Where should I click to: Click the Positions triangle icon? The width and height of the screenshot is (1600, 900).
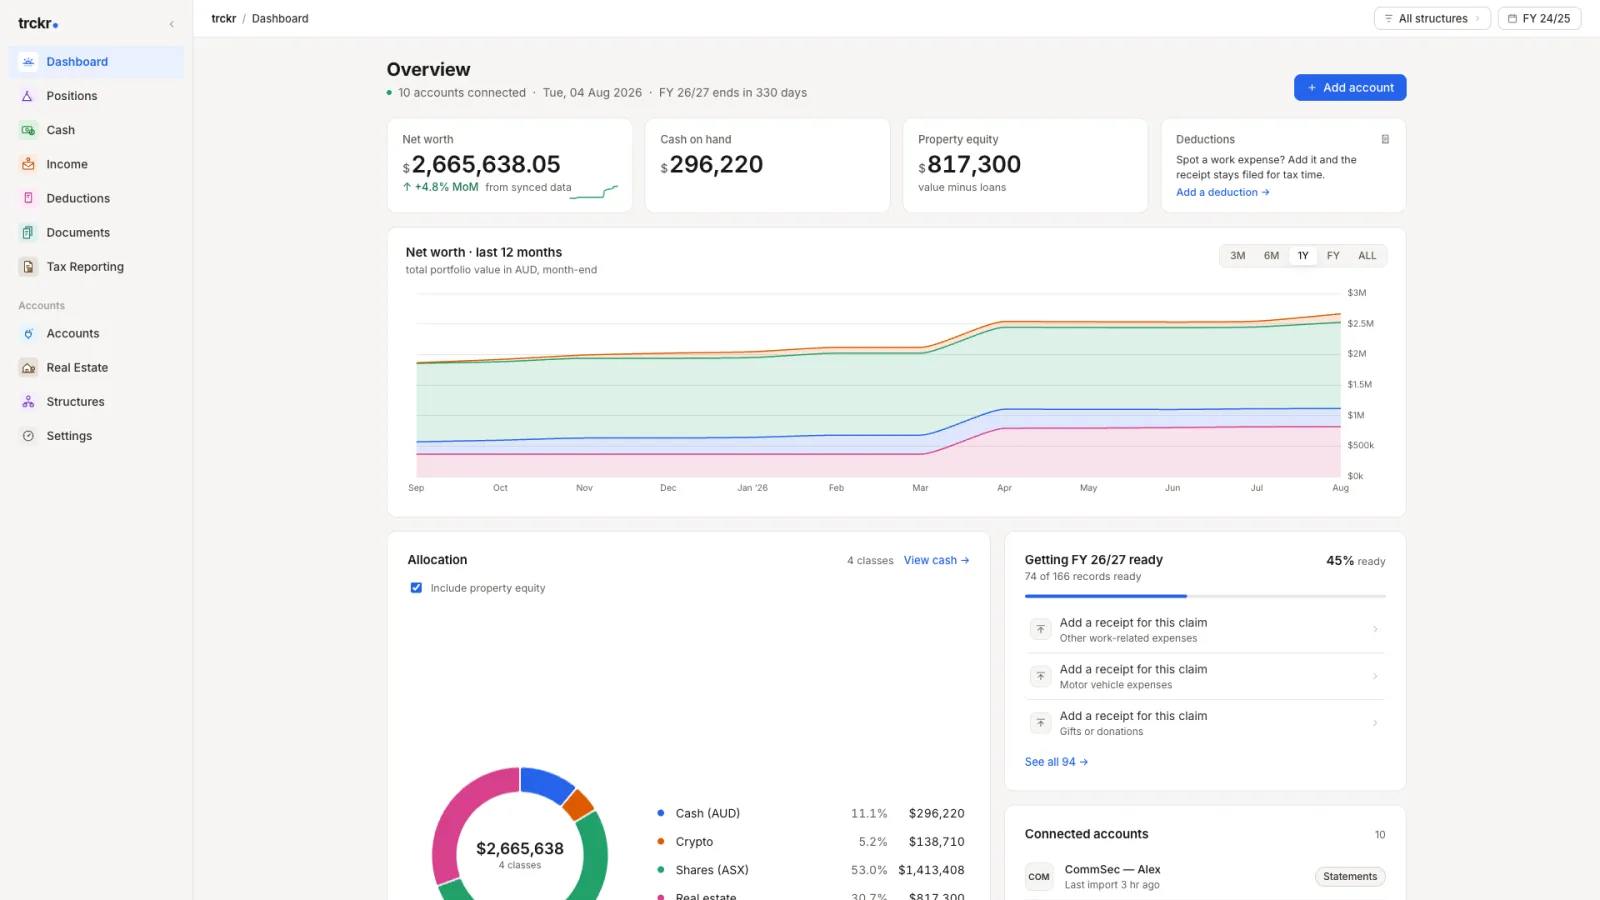point(28,96)
